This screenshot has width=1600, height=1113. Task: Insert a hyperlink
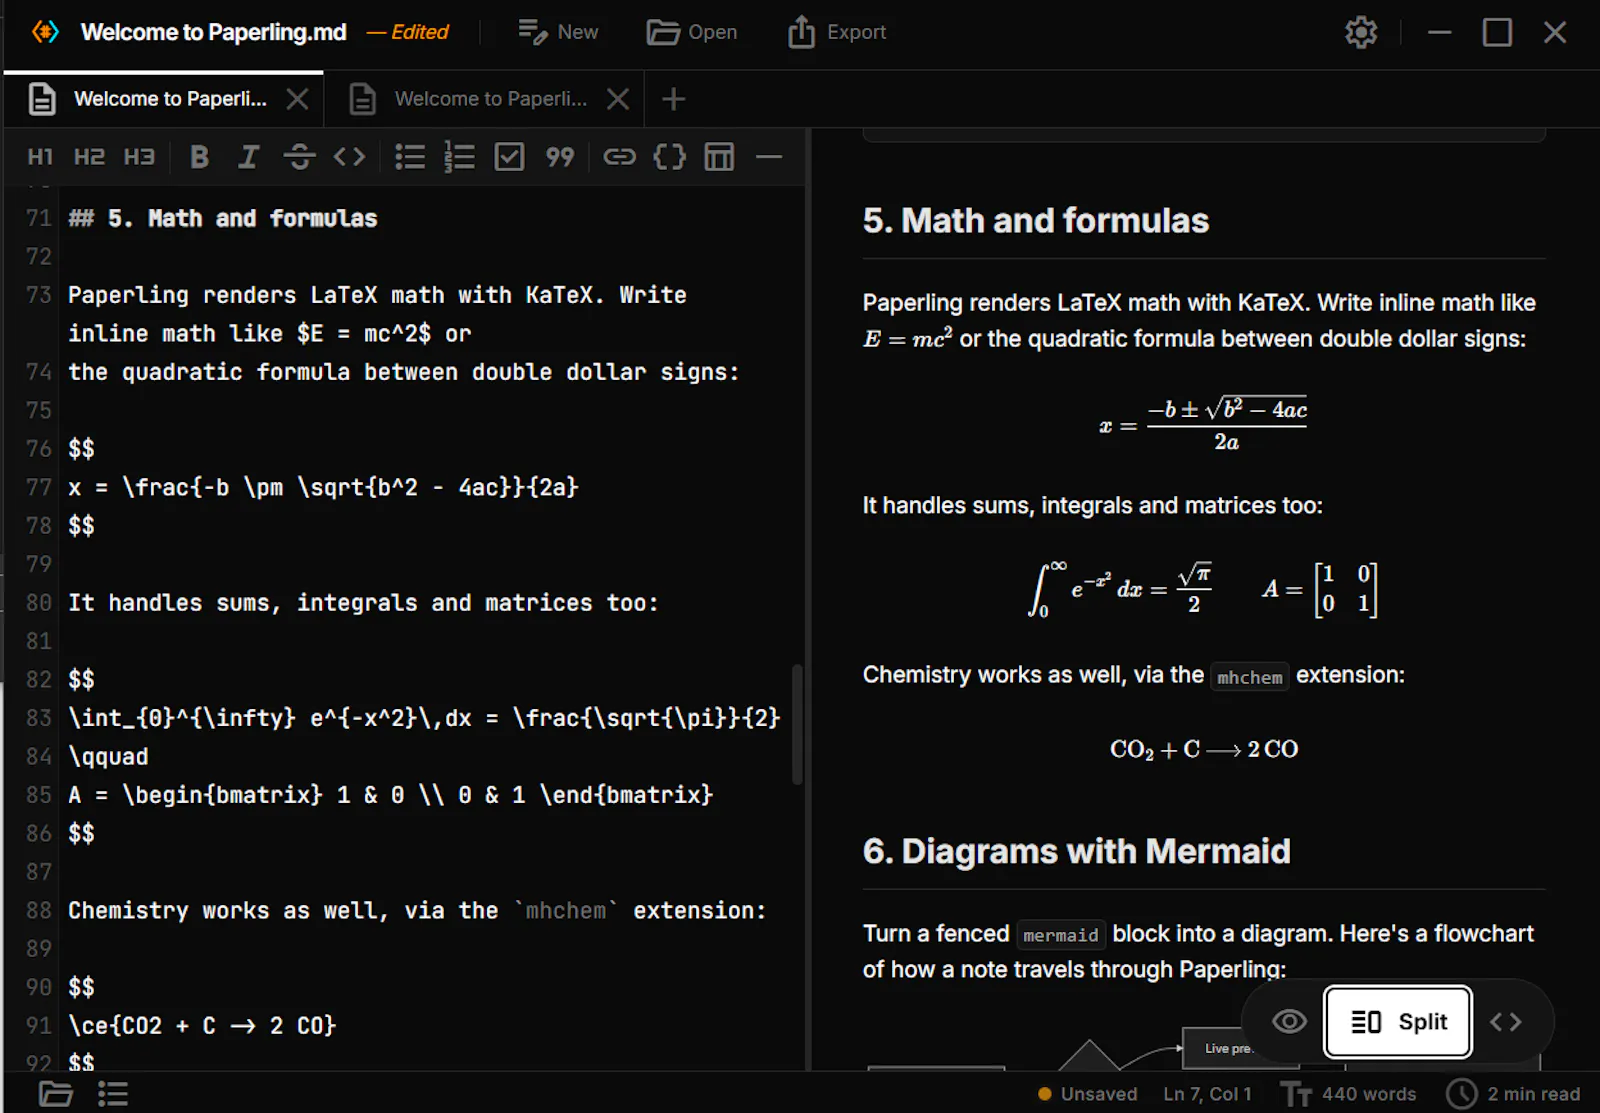tap(620, 157)
